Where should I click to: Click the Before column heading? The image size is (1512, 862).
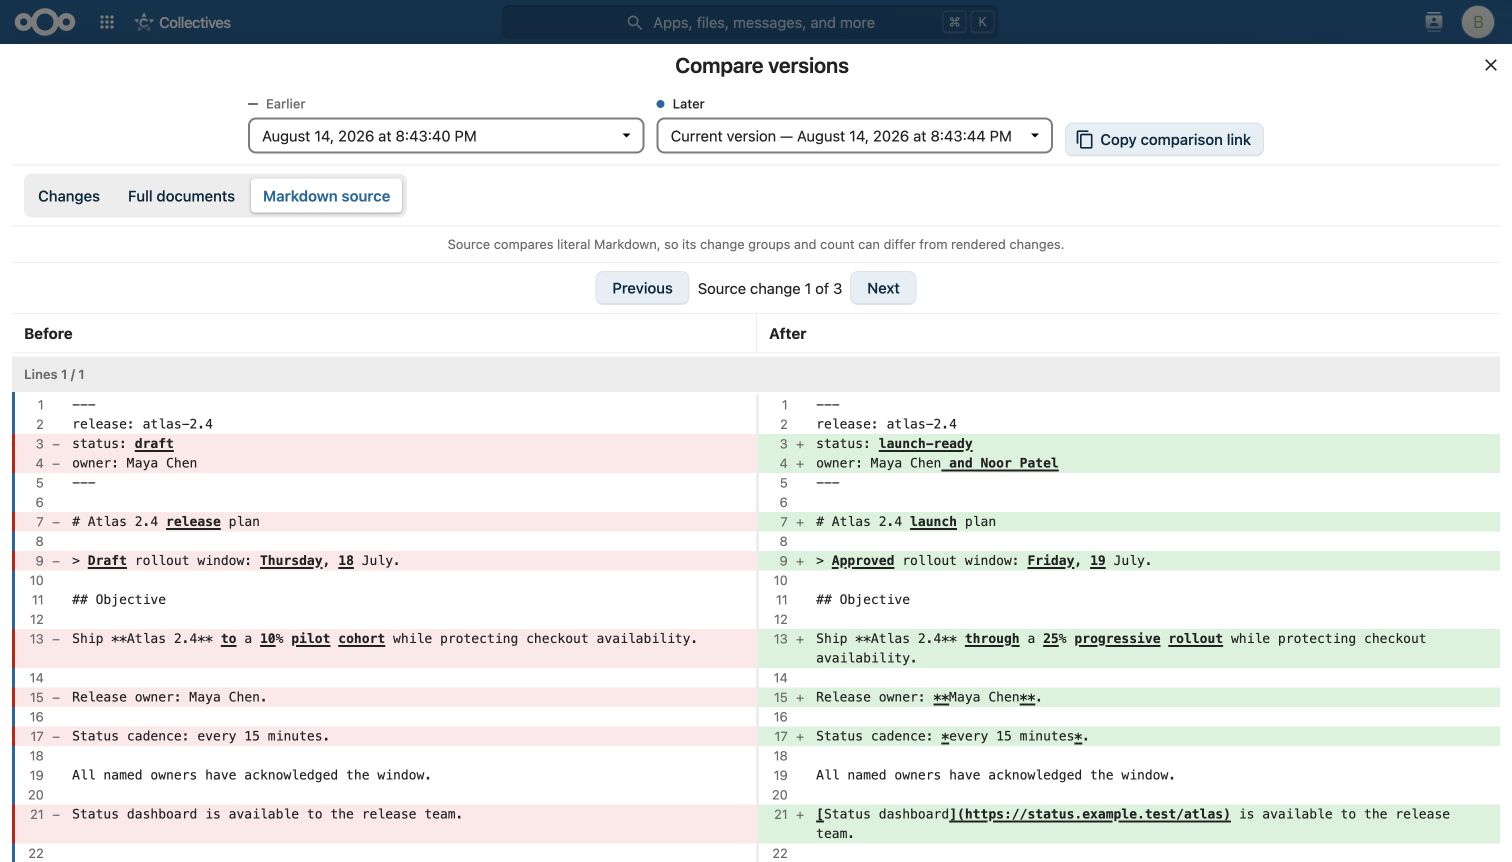(48, 334)
